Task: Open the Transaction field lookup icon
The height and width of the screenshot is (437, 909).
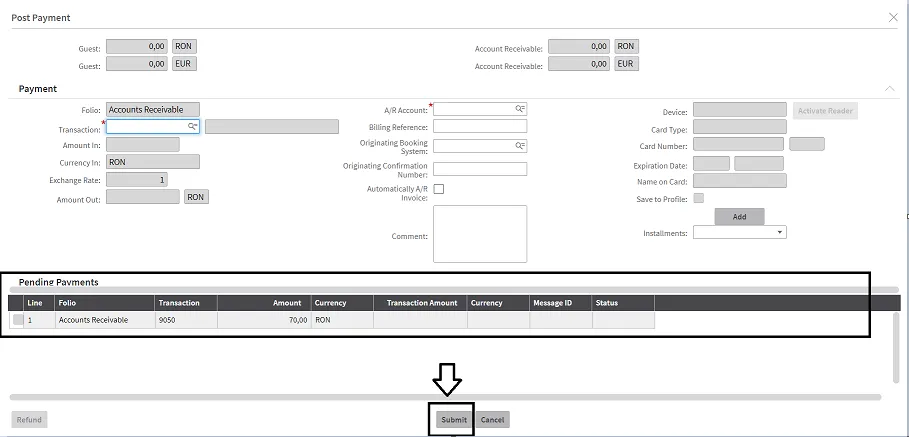Action: point(192,126)
